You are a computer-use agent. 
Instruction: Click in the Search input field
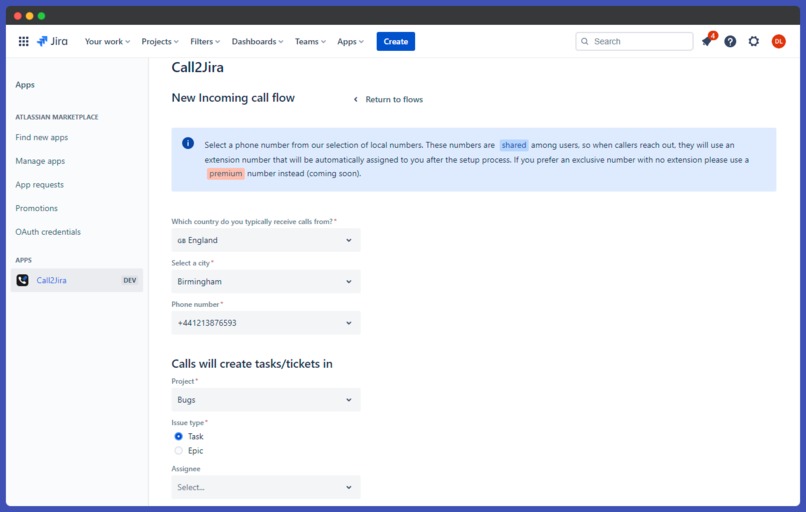coord(634,41)
